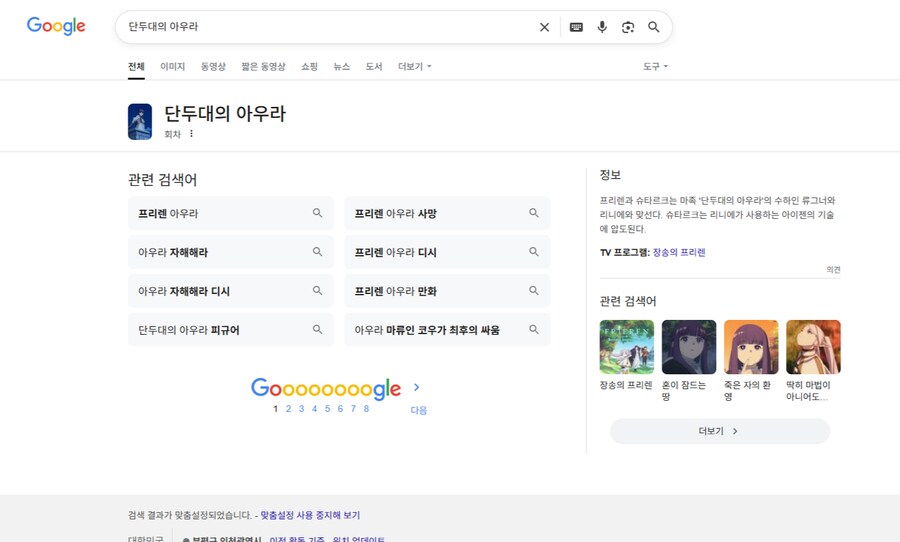Go to results page 8
Viewport: 900px width, 542px height.
pos(366,409)
